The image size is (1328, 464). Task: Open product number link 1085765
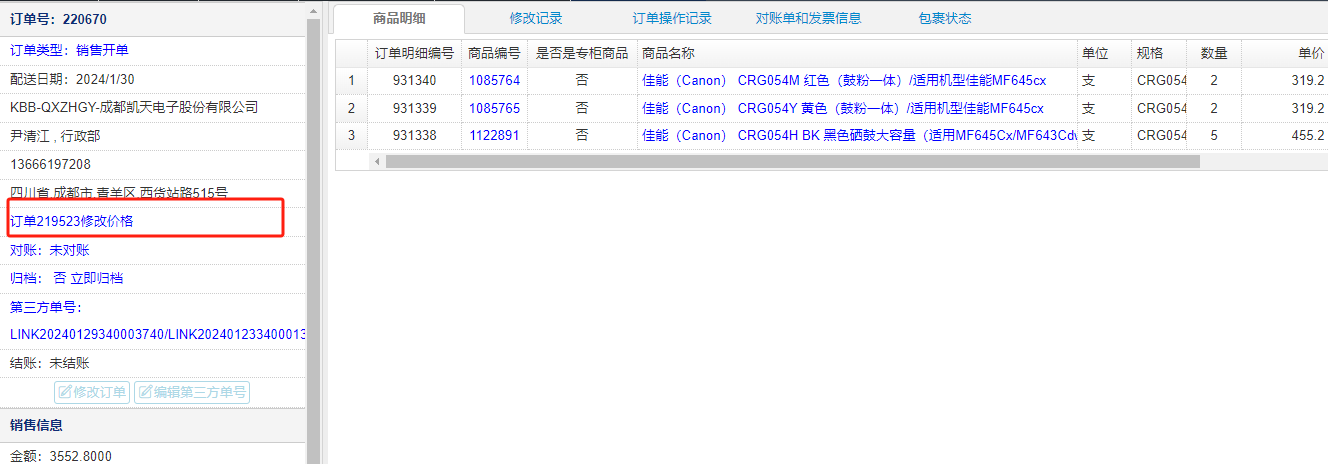pyautogui.click(x=494, y=108)
